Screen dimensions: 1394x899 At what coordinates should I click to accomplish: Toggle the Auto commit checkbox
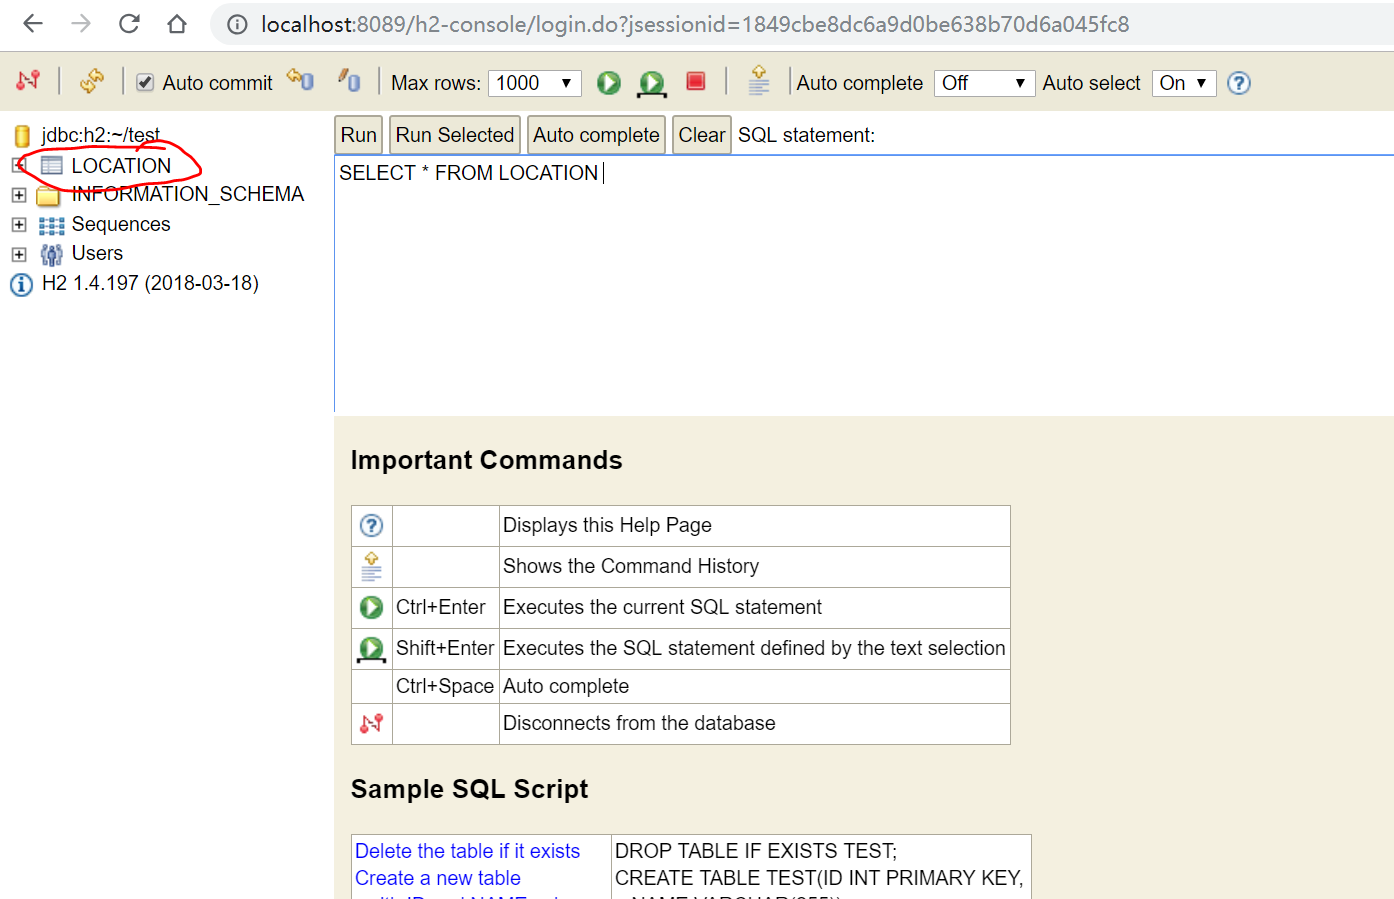[x=145, y=82]
